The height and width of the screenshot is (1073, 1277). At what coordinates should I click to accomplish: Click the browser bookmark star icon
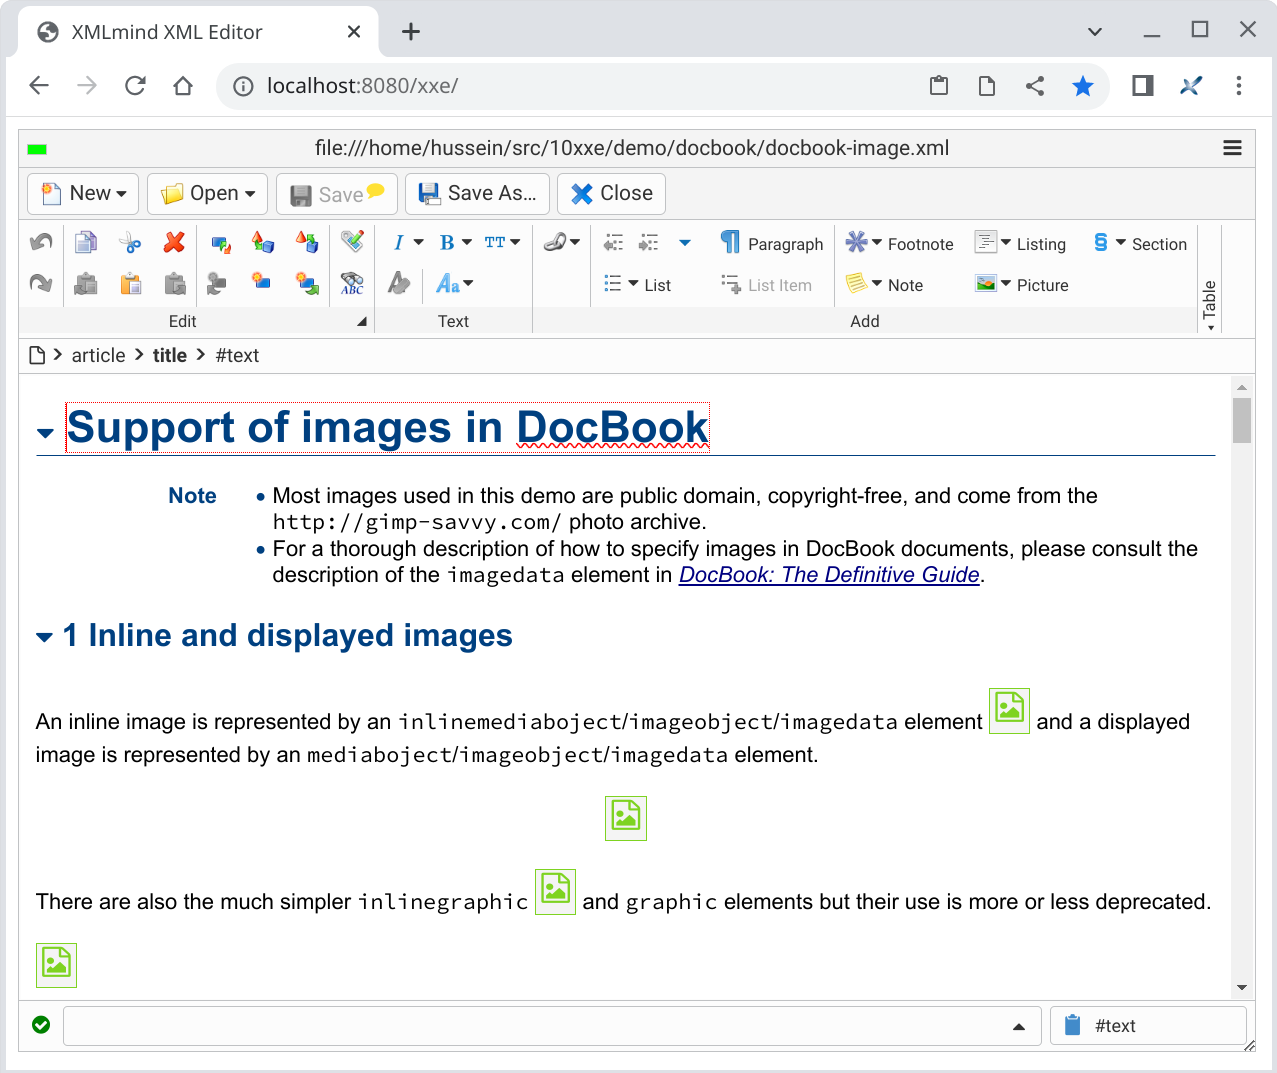(x=1083, y=86)
